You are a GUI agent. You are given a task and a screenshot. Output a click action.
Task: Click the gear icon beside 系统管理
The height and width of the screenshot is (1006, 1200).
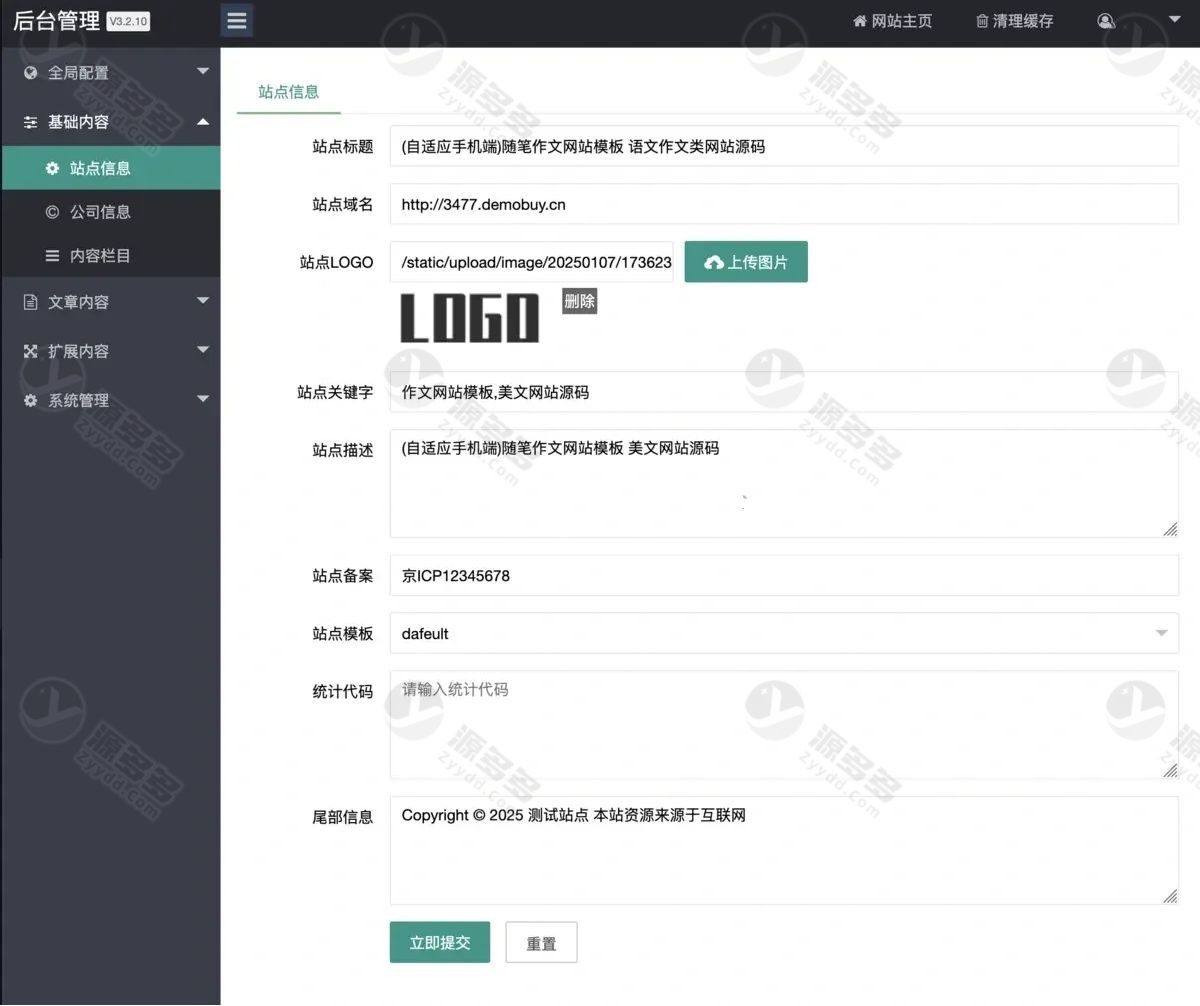[x=30, y=400]
